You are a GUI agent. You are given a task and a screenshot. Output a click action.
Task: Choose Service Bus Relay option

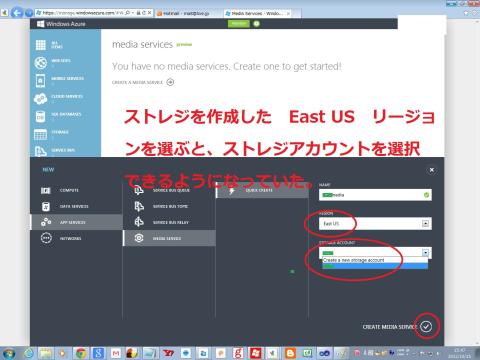click(169, 222)
